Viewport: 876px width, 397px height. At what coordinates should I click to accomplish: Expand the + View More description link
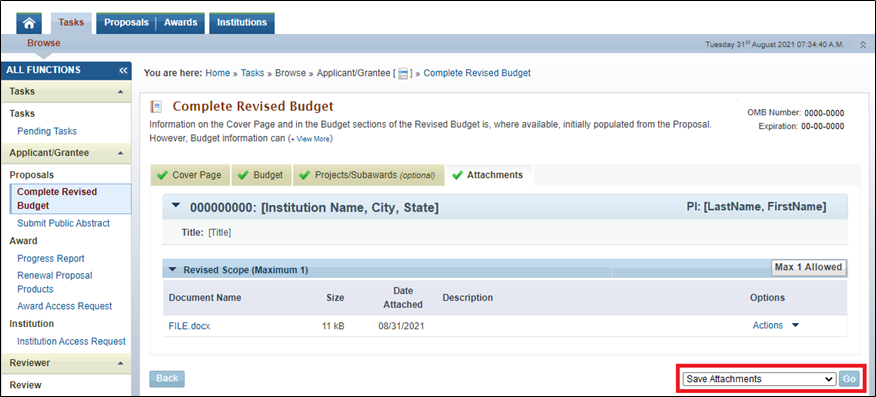(310, 139)
